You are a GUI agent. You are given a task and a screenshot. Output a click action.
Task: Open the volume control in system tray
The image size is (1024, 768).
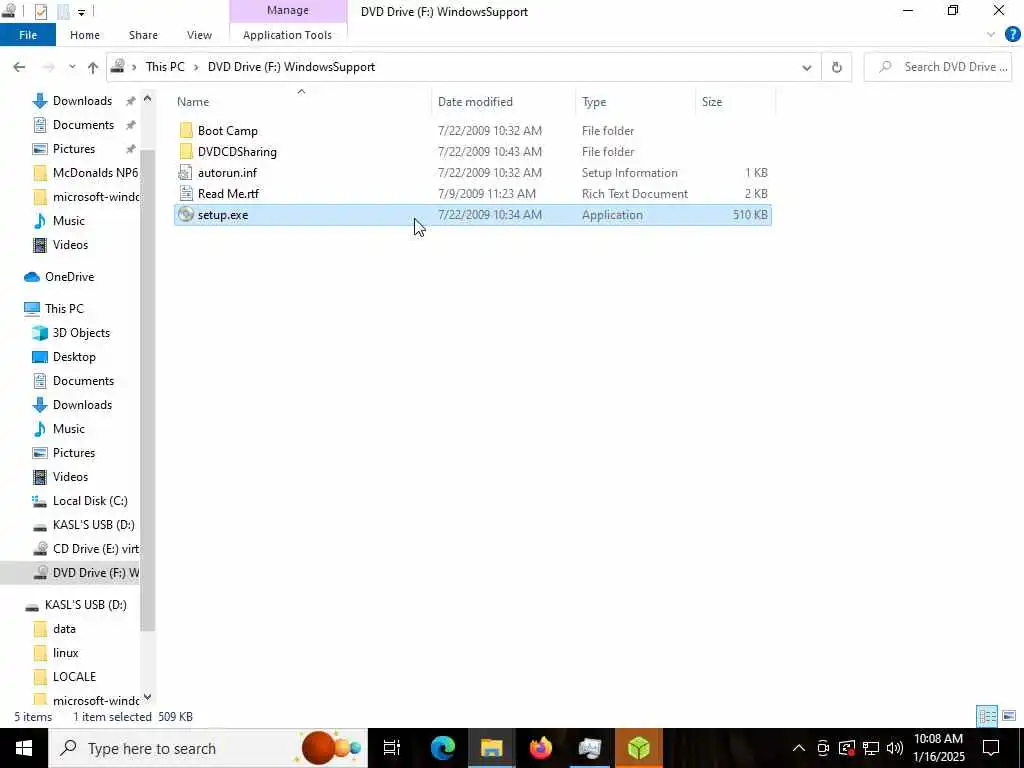[895, 748]
